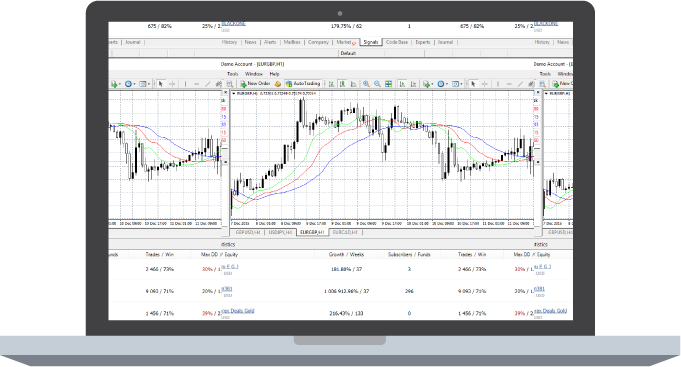The image size is (681, 367).
Task: Open the Window menu next to Help
Action: tap(254, 74)
